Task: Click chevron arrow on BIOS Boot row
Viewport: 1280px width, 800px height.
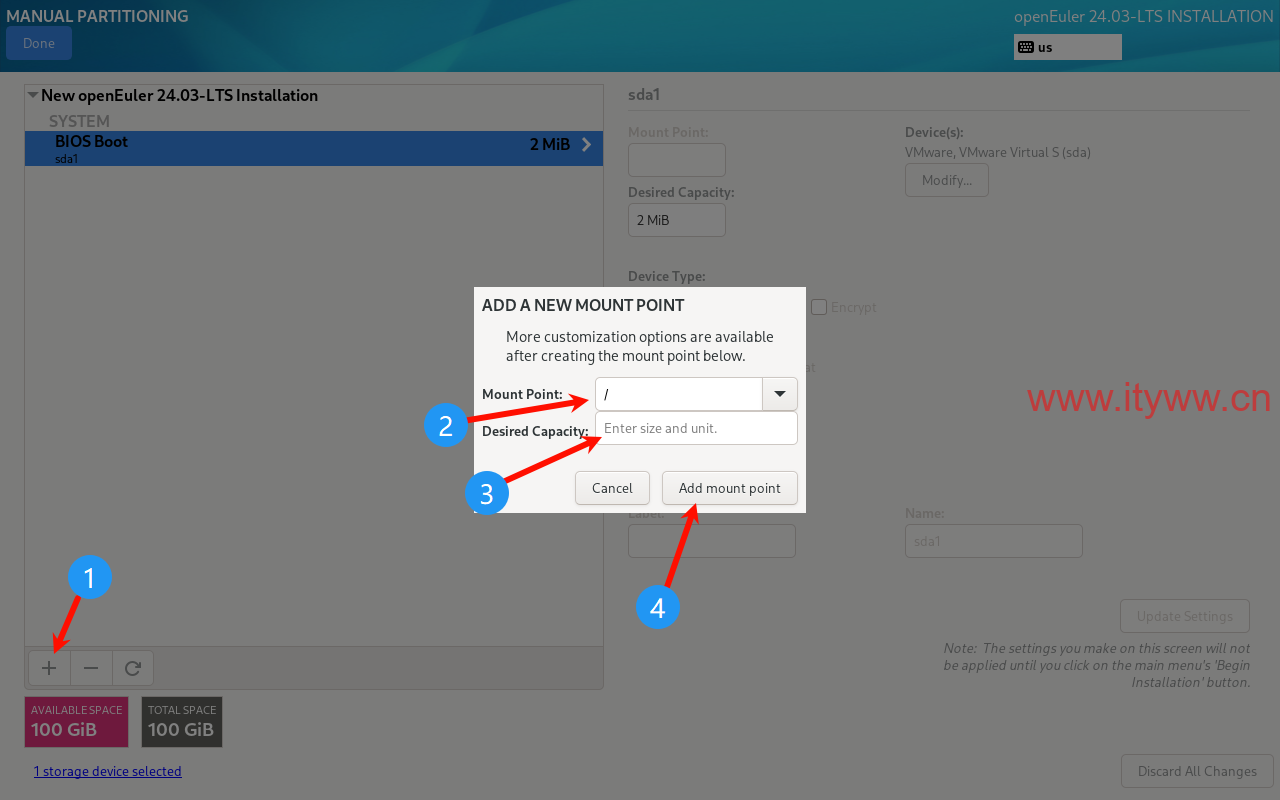Action: click(586, 145)
